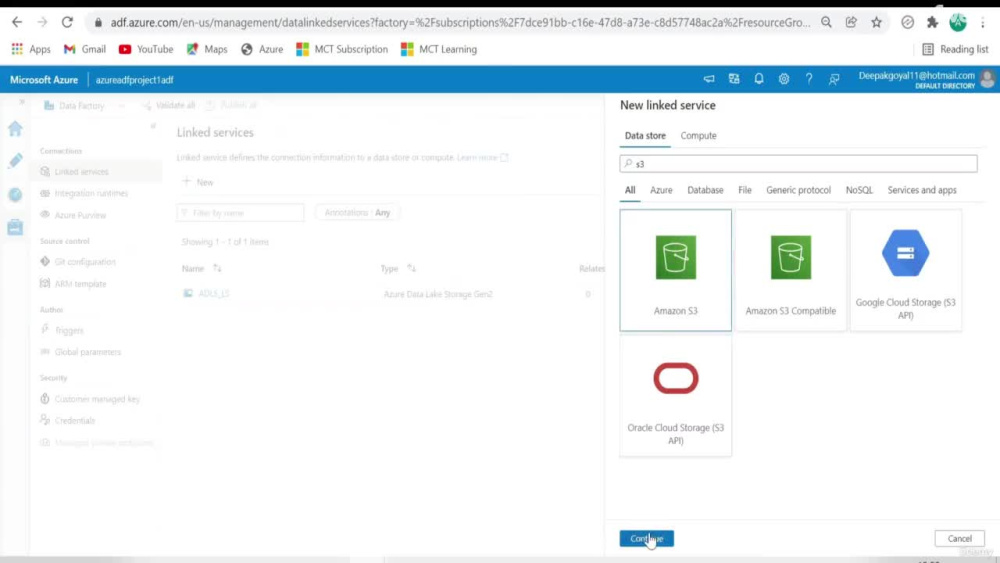The width and height of the screenshot is (1000, 563).
Task: Switch to the Data store tab
Action: [645, 135]
